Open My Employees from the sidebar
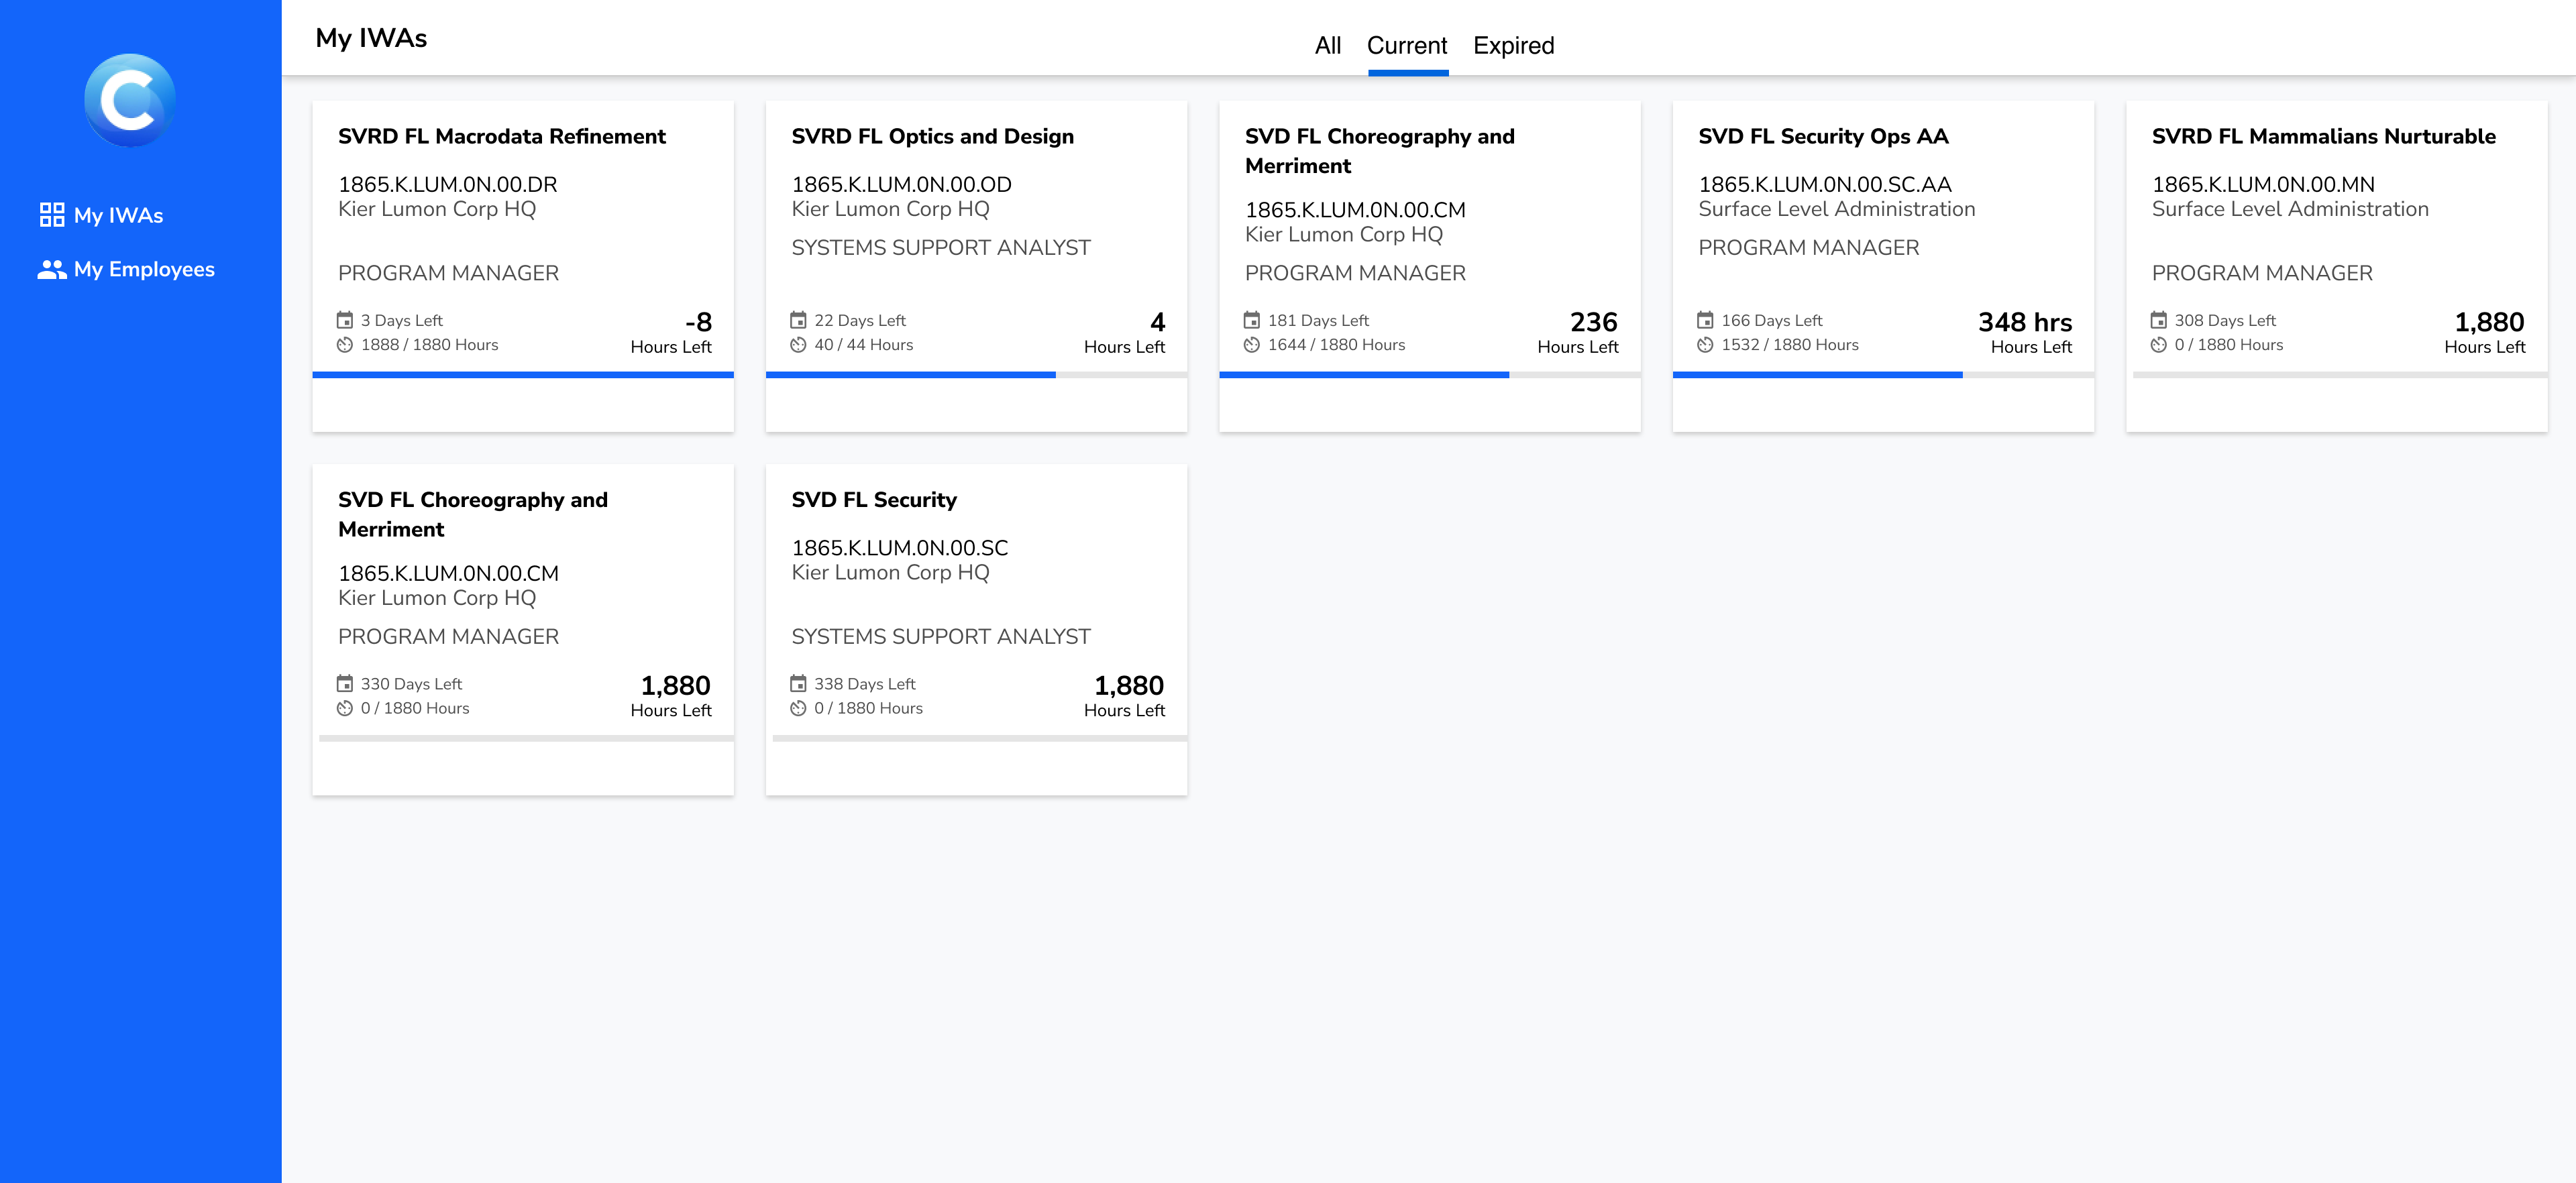Viewport: 2576px width, 1183px height. 144,269
